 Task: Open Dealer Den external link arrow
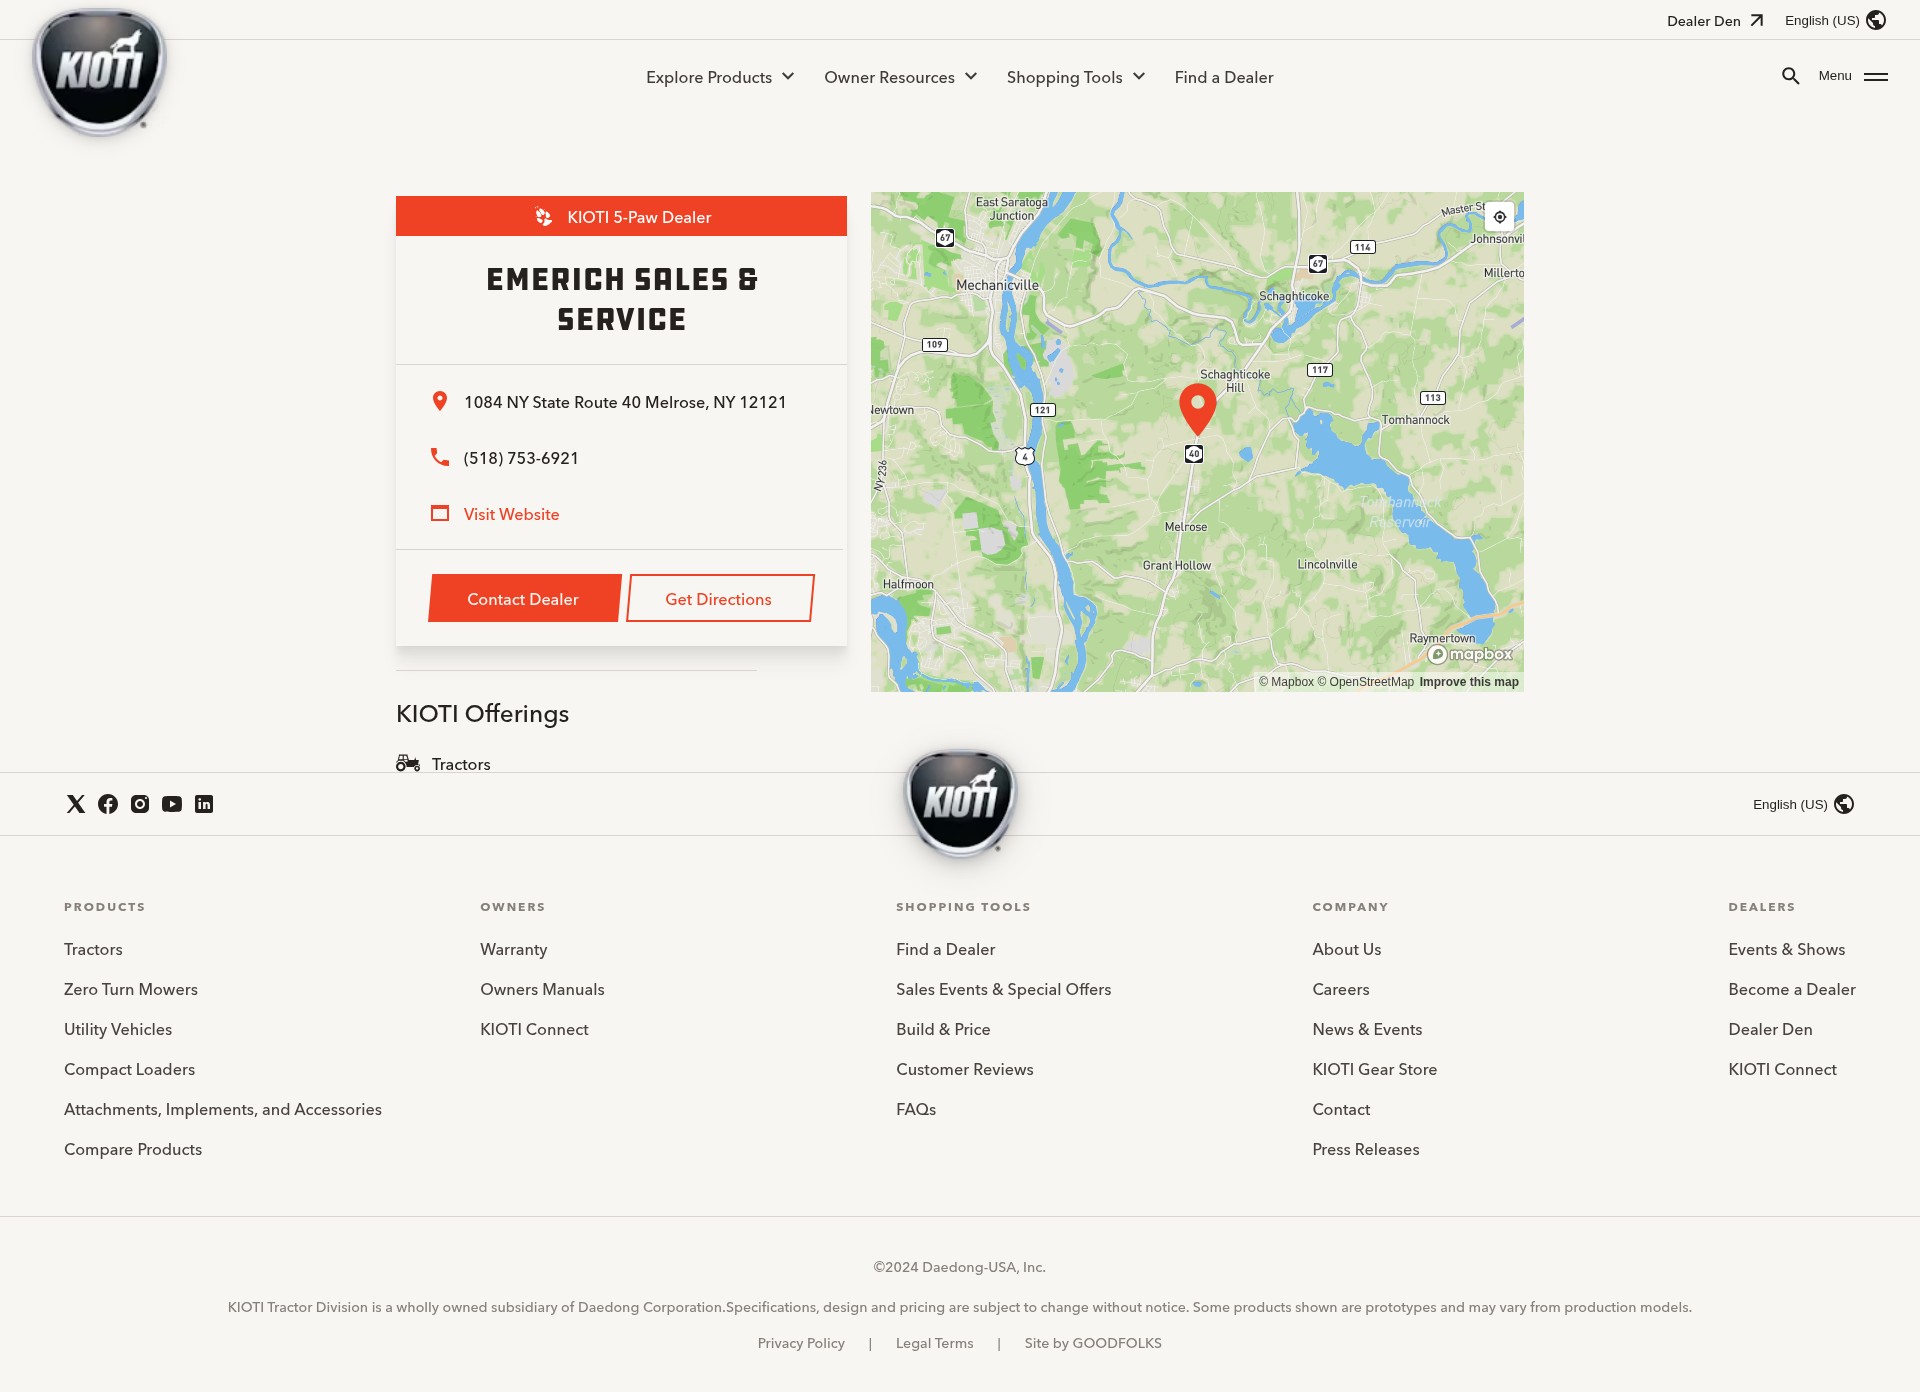point(1757,20)
